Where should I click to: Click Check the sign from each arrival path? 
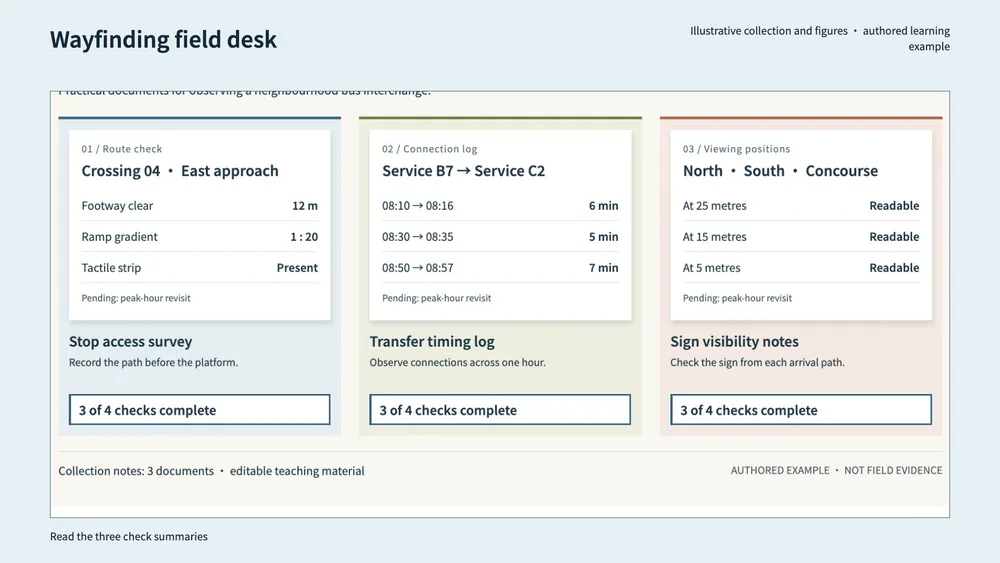coord(758,362)
